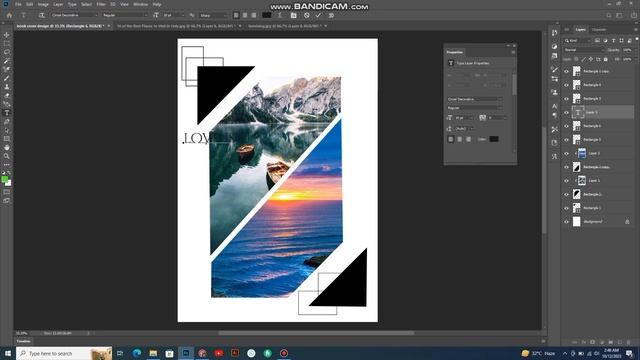
Task: Open font family dropdown in options bar
Action: (x=74, y=15)
